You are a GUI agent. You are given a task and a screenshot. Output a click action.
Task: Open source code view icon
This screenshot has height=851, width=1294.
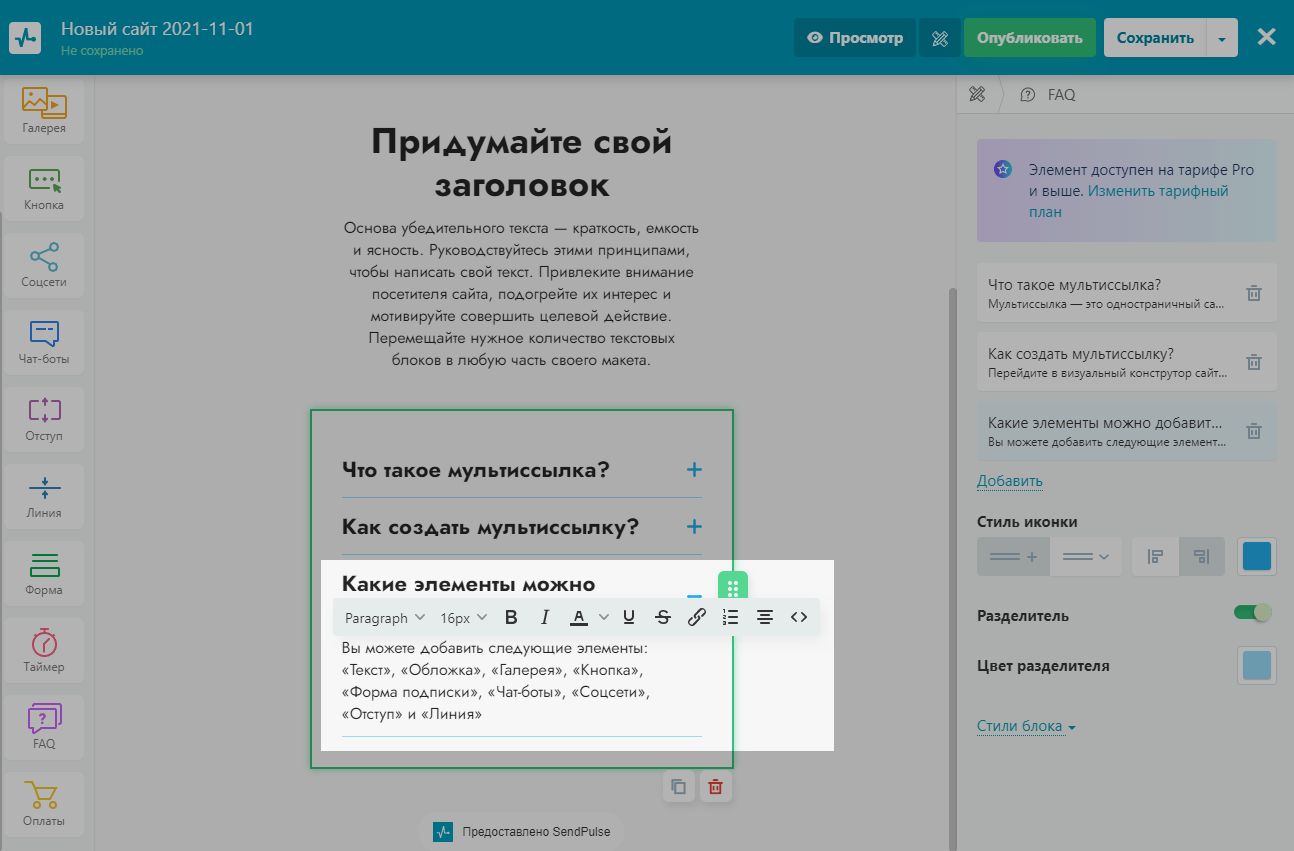tap(798, 617)
